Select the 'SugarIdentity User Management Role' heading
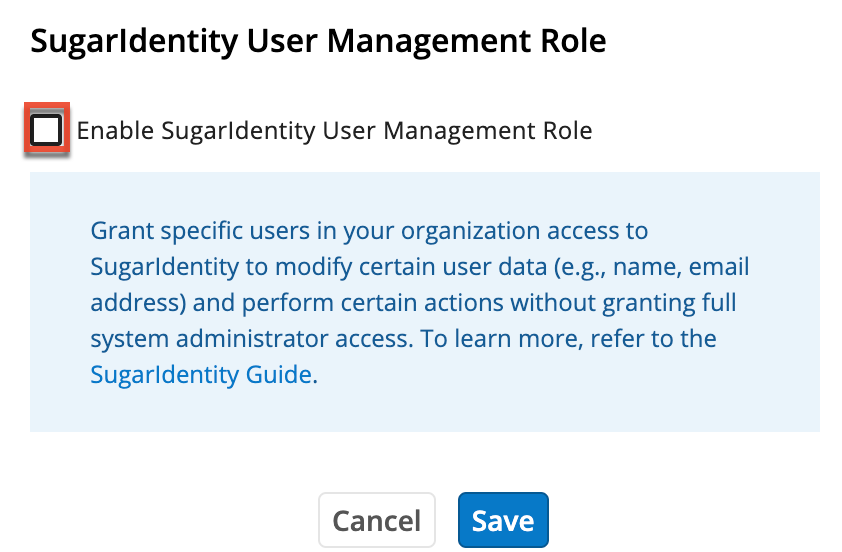The image size is (842, 552). (318, 41)
